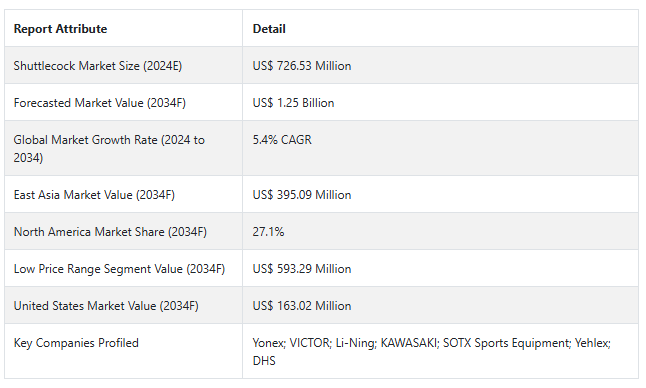646x388 pixels.
Task: Click the US$ 163.02 Million value
Action: click(302, 306)
